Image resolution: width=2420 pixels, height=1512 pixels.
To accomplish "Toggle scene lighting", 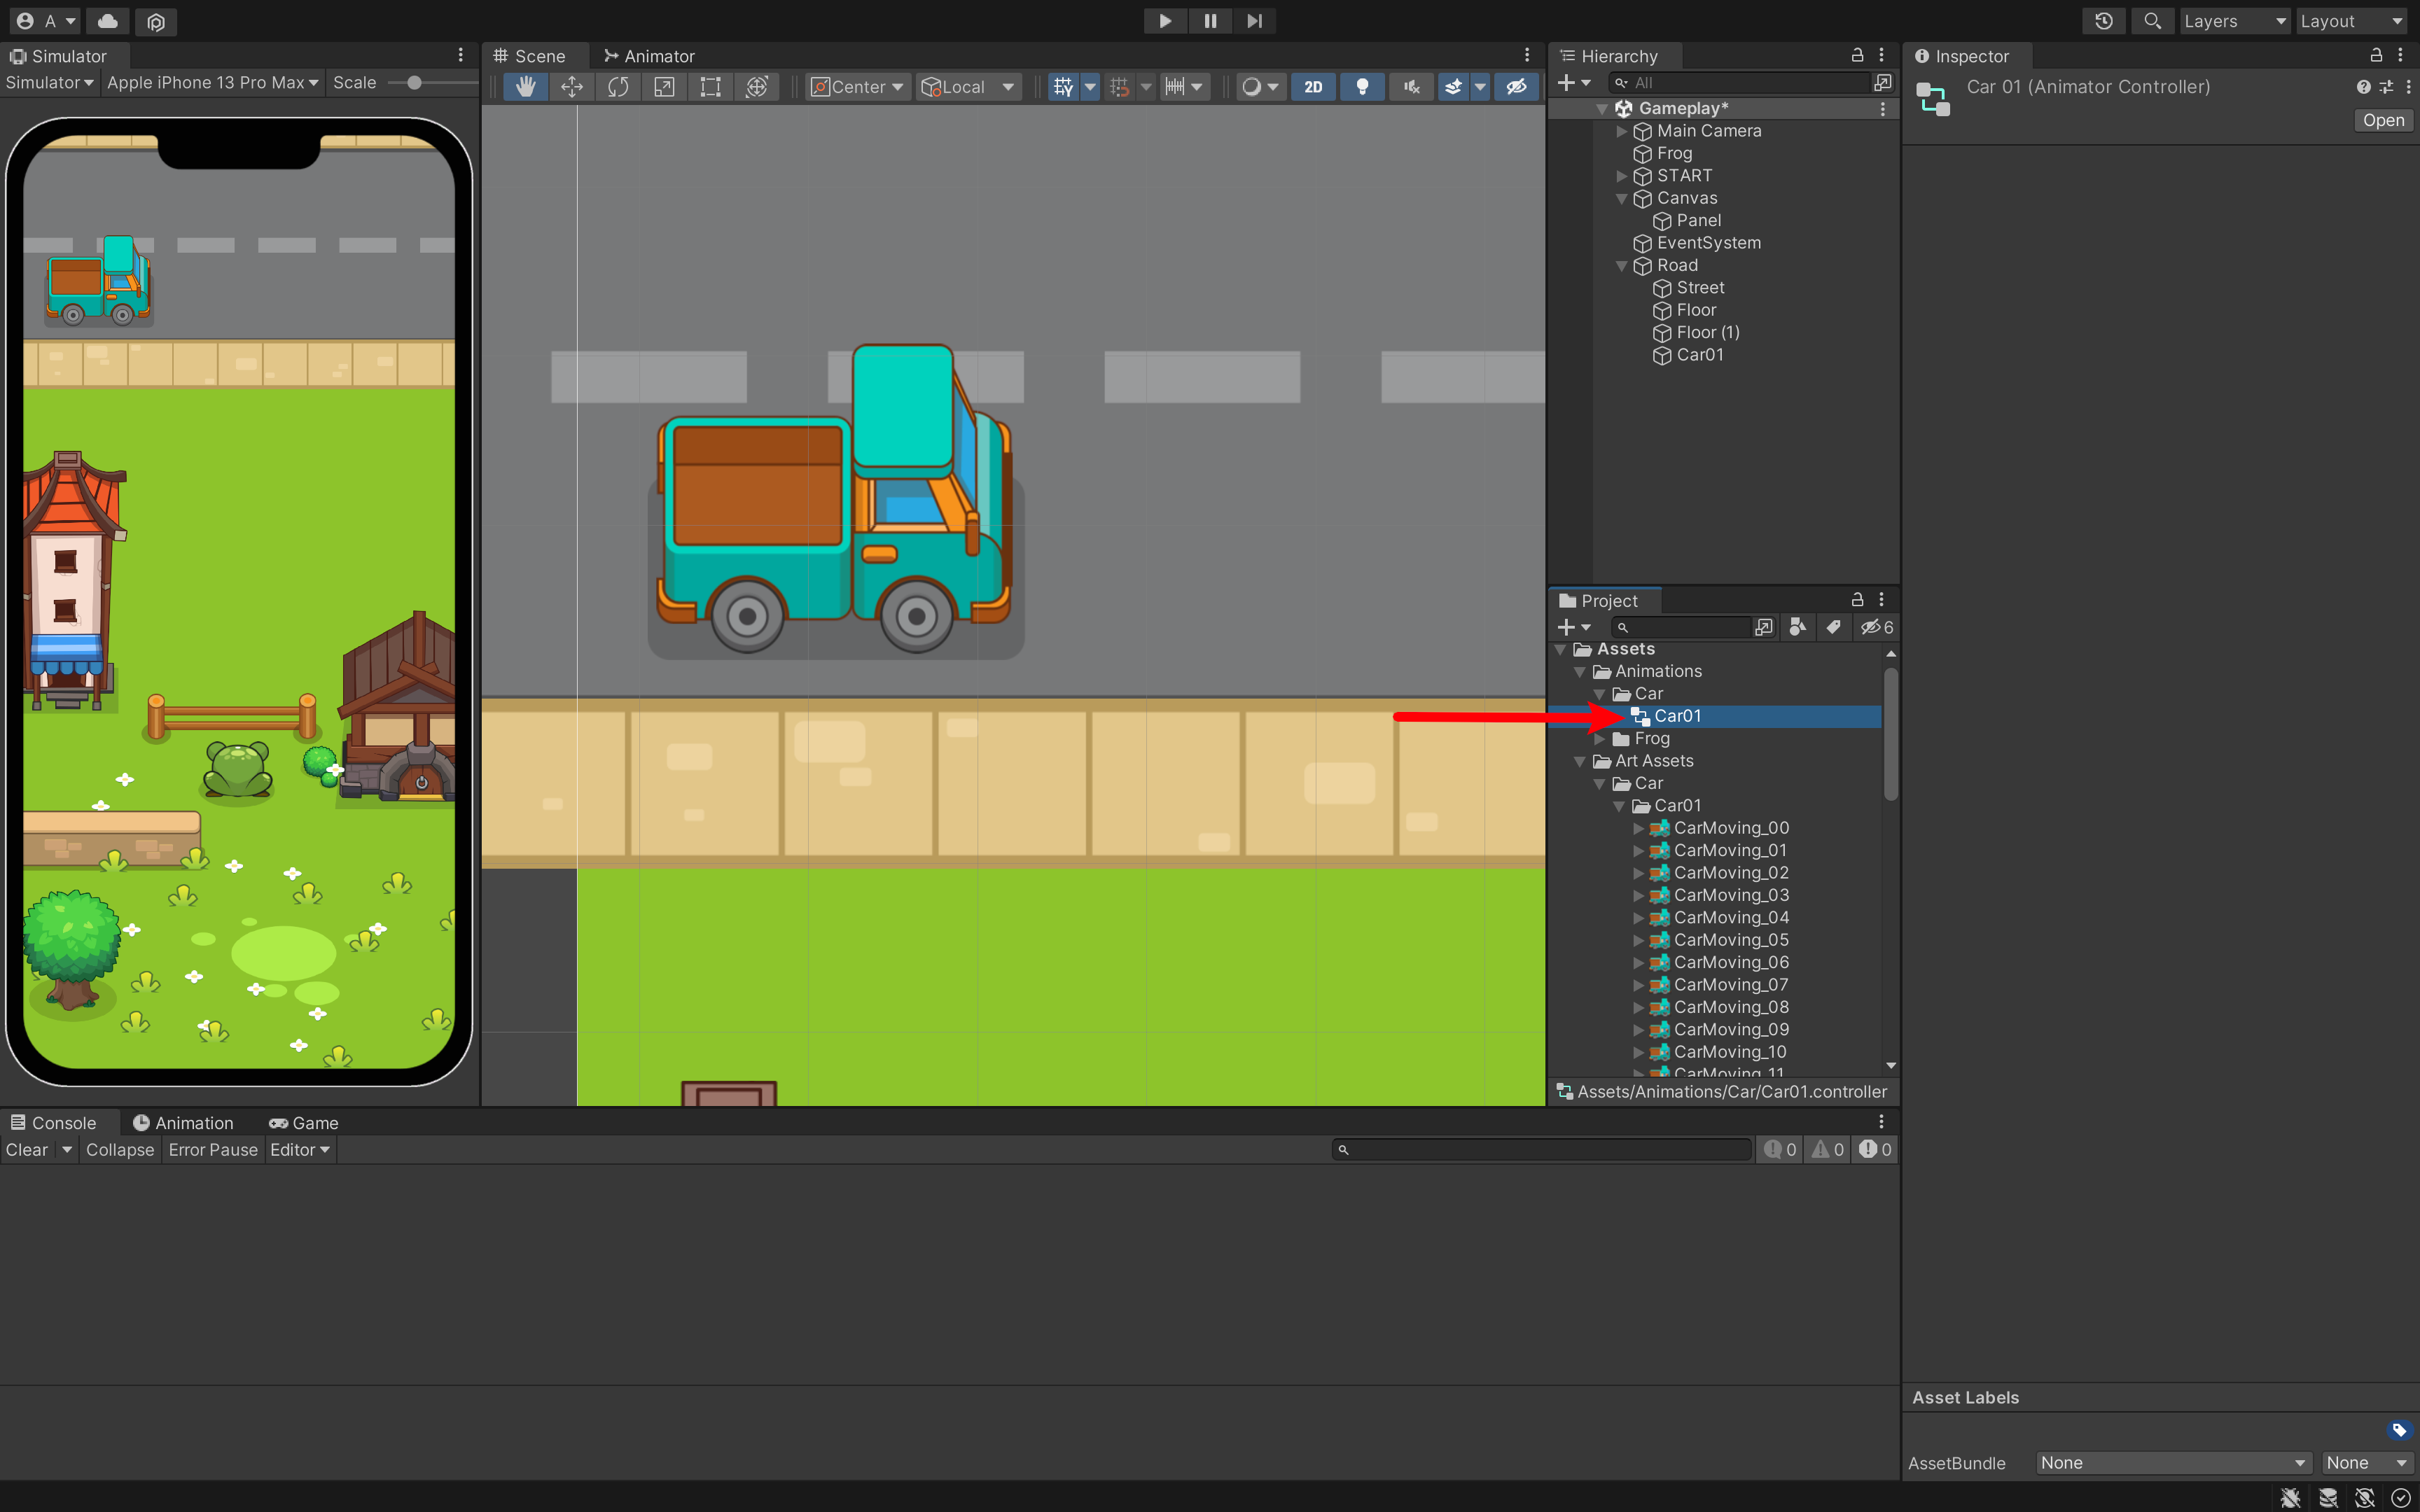I will click(x=1362, y=87).
